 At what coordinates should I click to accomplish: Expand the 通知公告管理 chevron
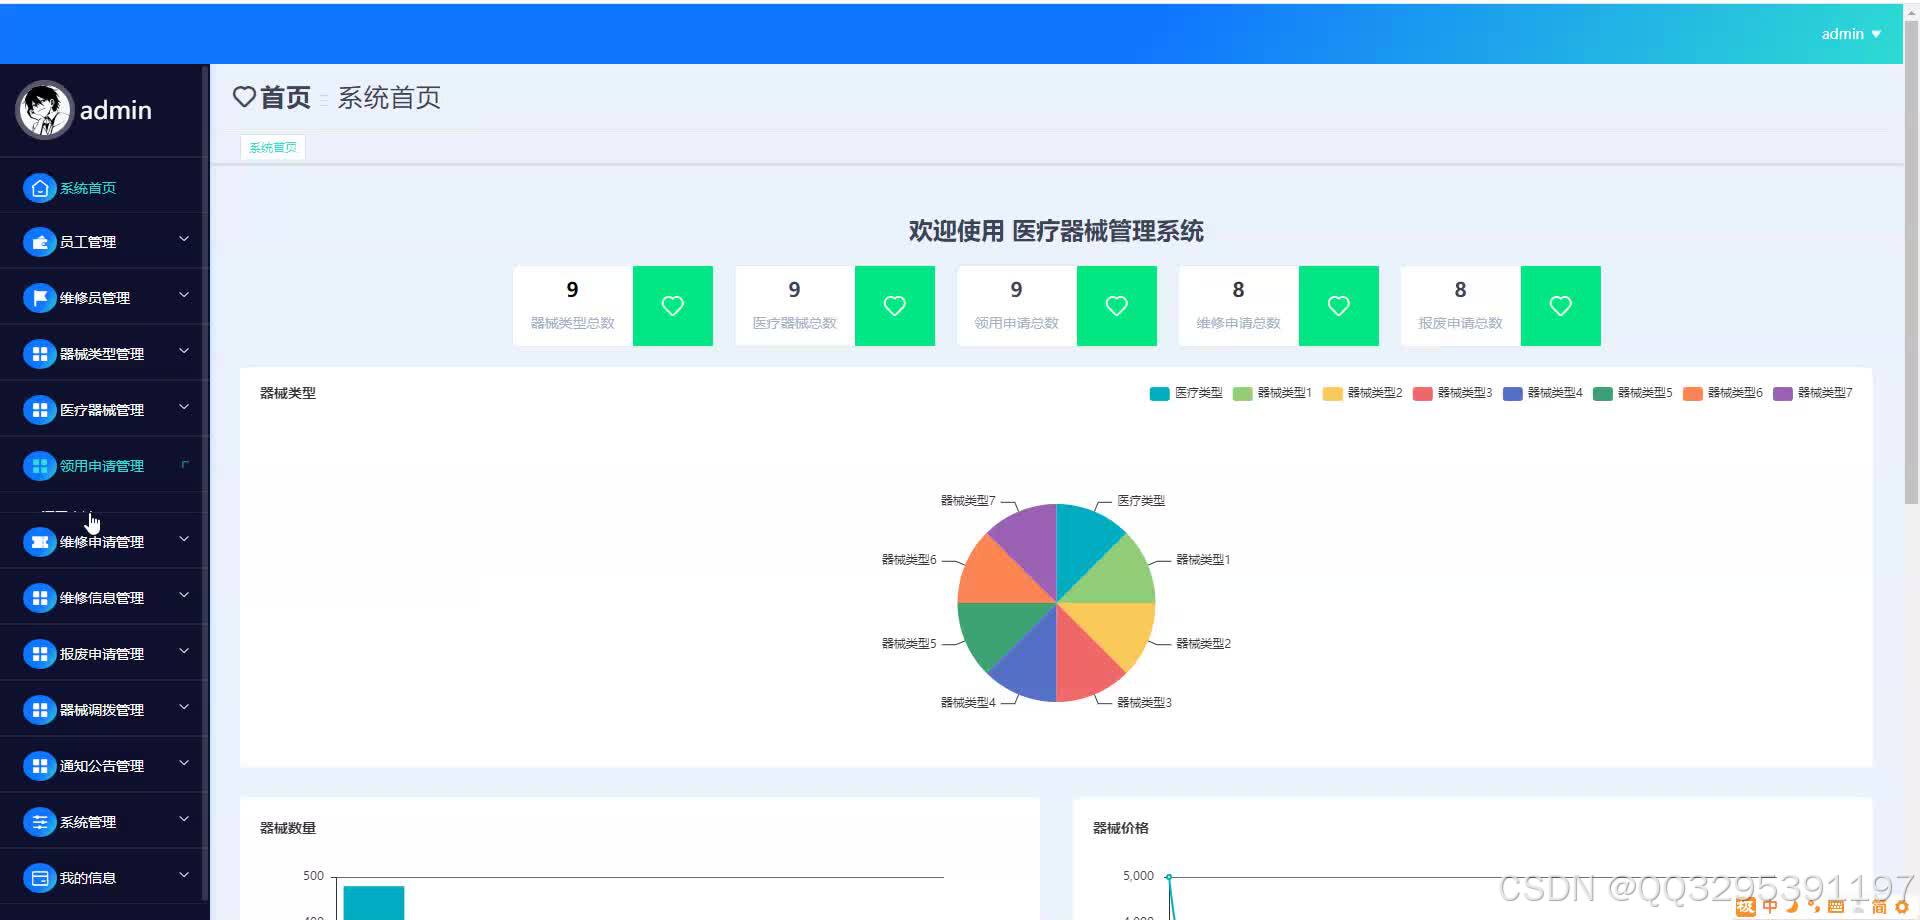pyautogui.click(x=184, y=763)
